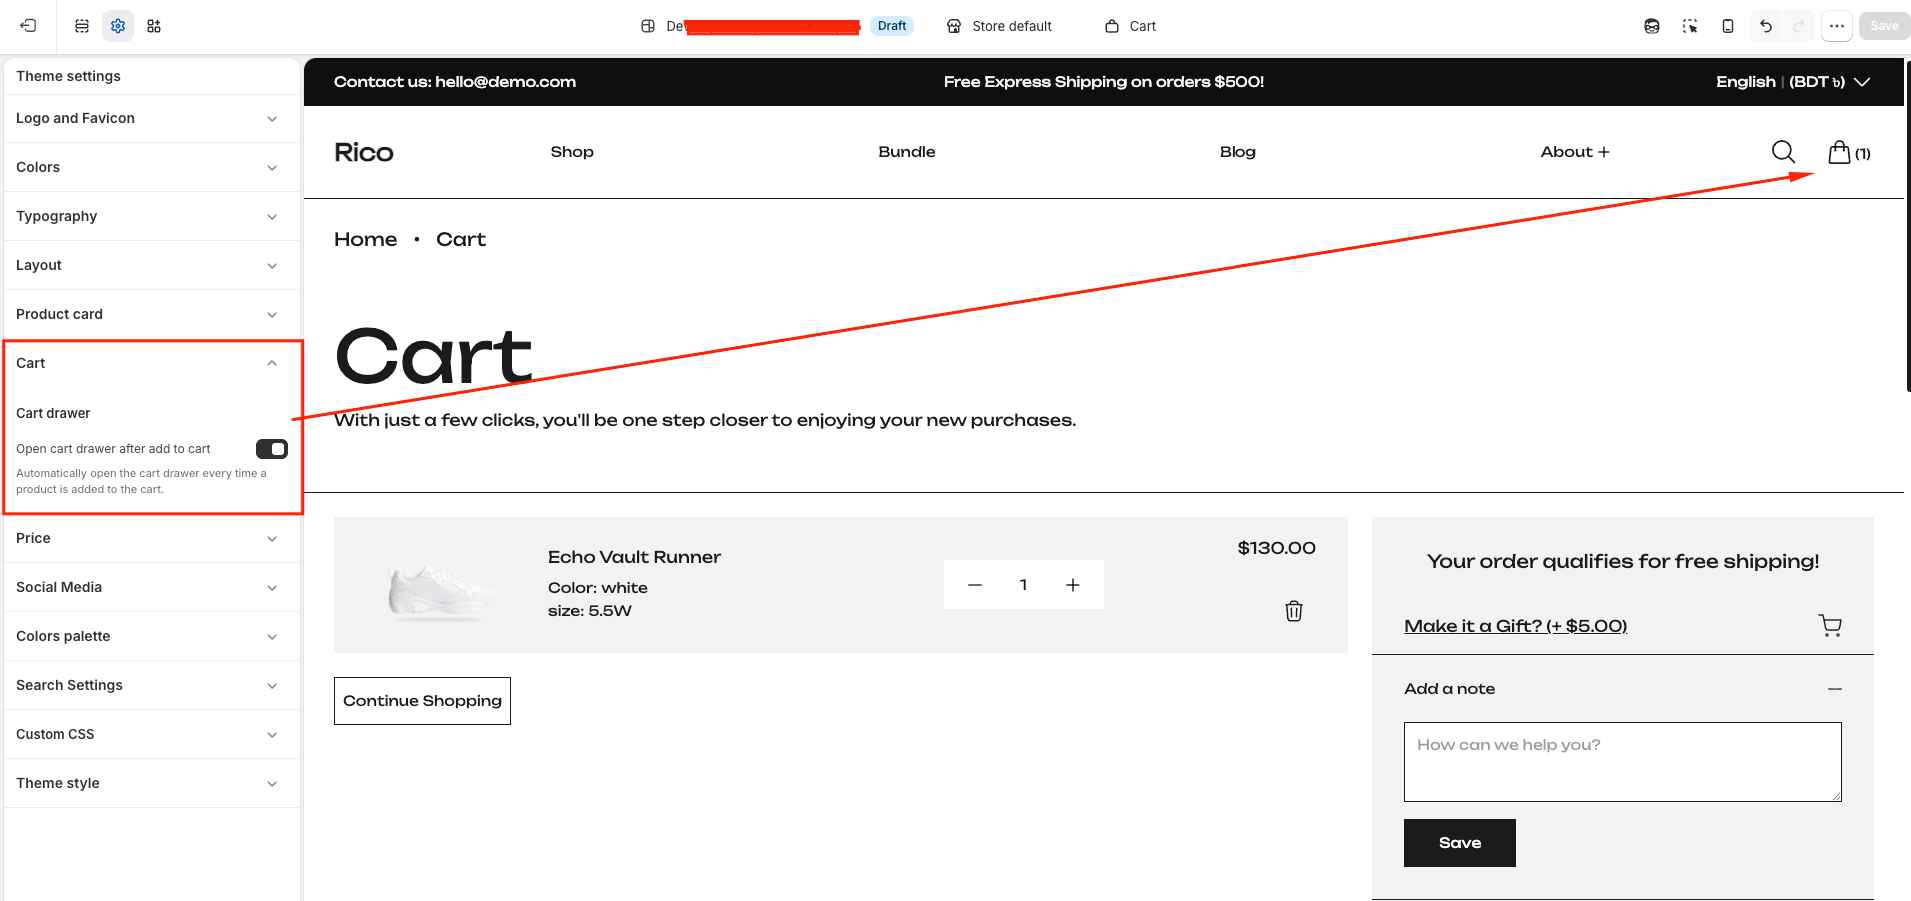Image resolution: width=1911 pixels, height=901 pixels.
Task: Click the $130.00 price text
Action: (x=1277, y=548)
